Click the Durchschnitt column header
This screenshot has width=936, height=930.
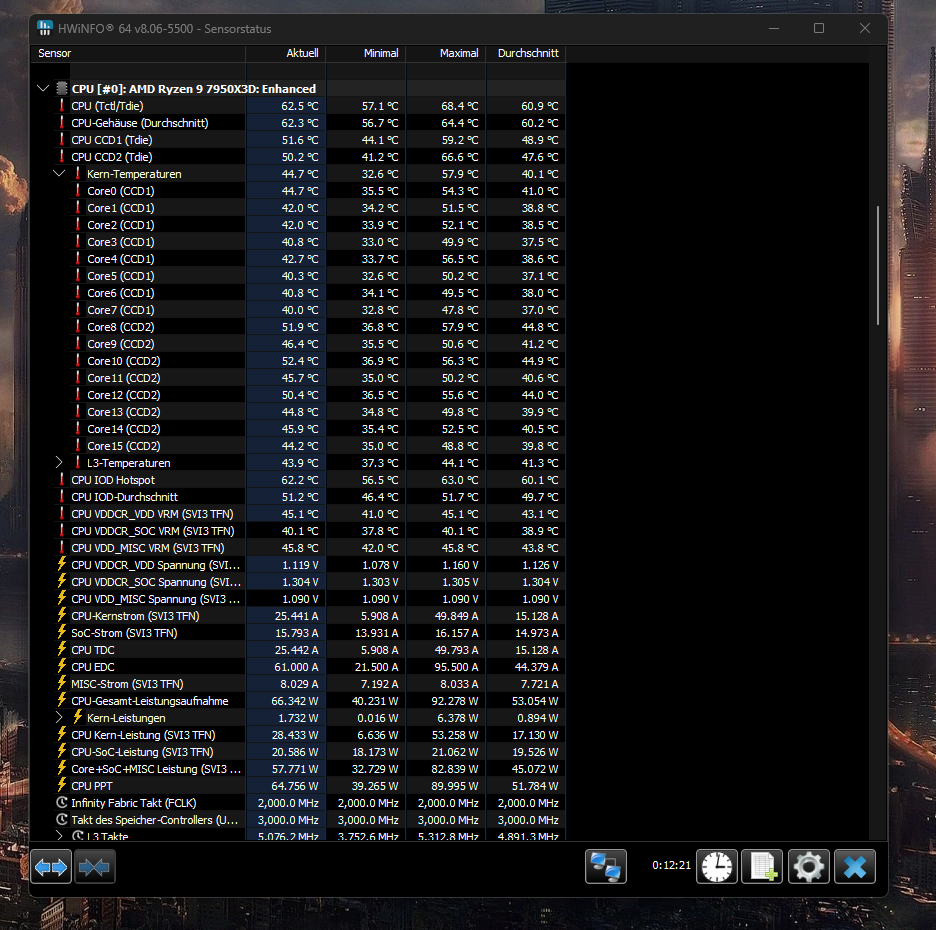[526, 53]
